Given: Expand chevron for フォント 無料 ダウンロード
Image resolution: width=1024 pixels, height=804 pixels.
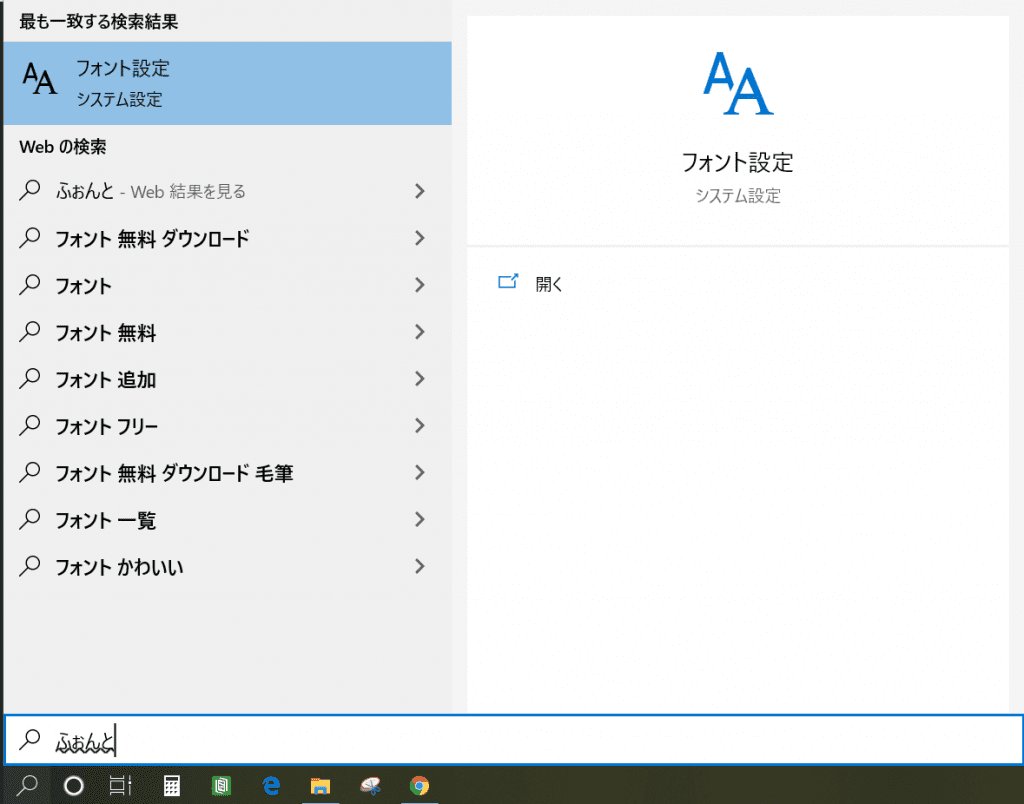Looking at the screenshot, I should (x=419, y=238).
